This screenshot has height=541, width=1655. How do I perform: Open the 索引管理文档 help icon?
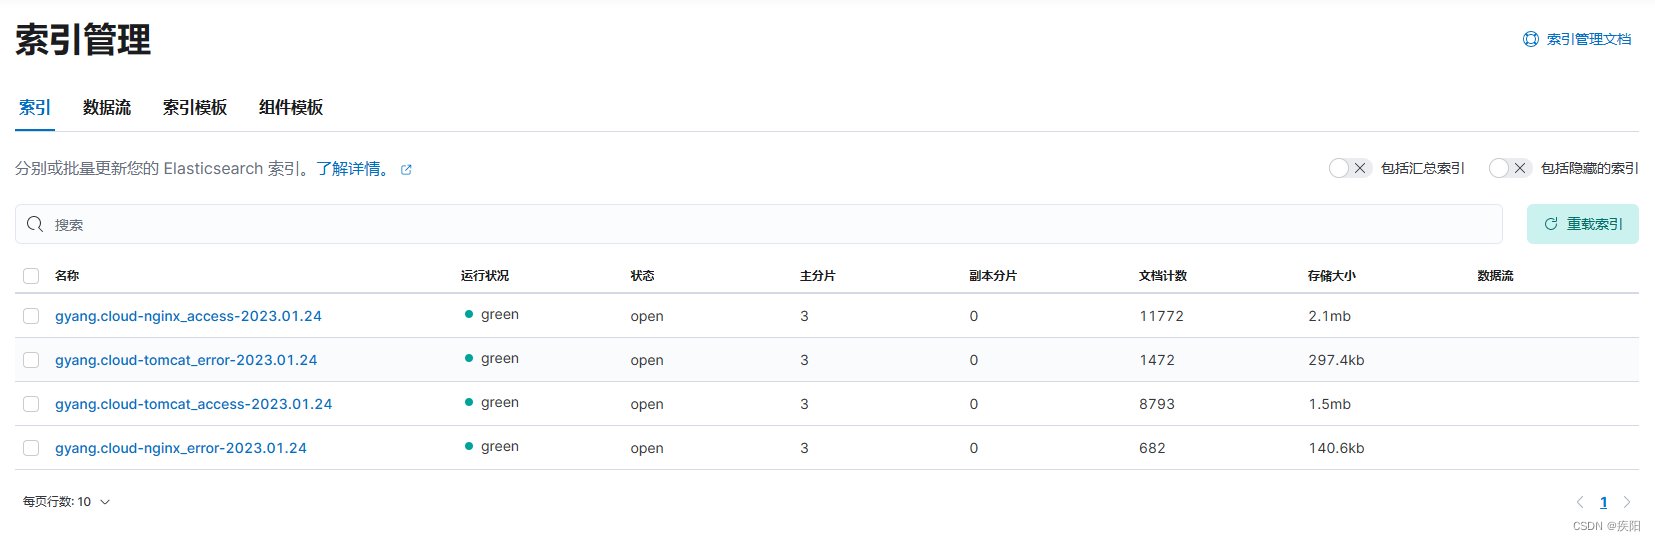pyautogui.click(x=1531, y=39)
